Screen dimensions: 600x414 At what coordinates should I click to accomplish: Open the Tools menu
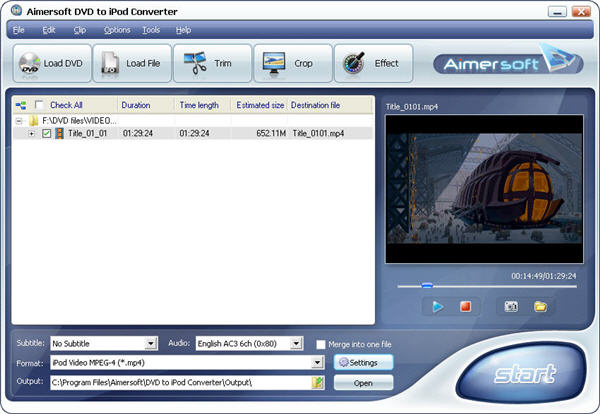pos(151,30)
